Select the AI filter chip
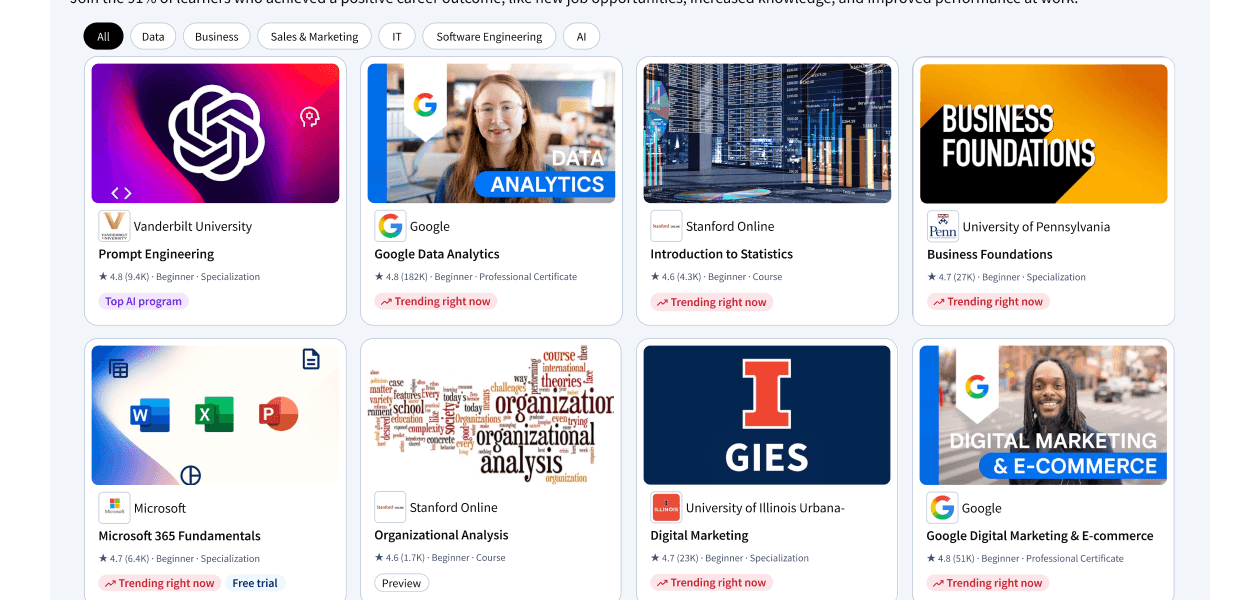1260x600 pixels. (581, 37)
